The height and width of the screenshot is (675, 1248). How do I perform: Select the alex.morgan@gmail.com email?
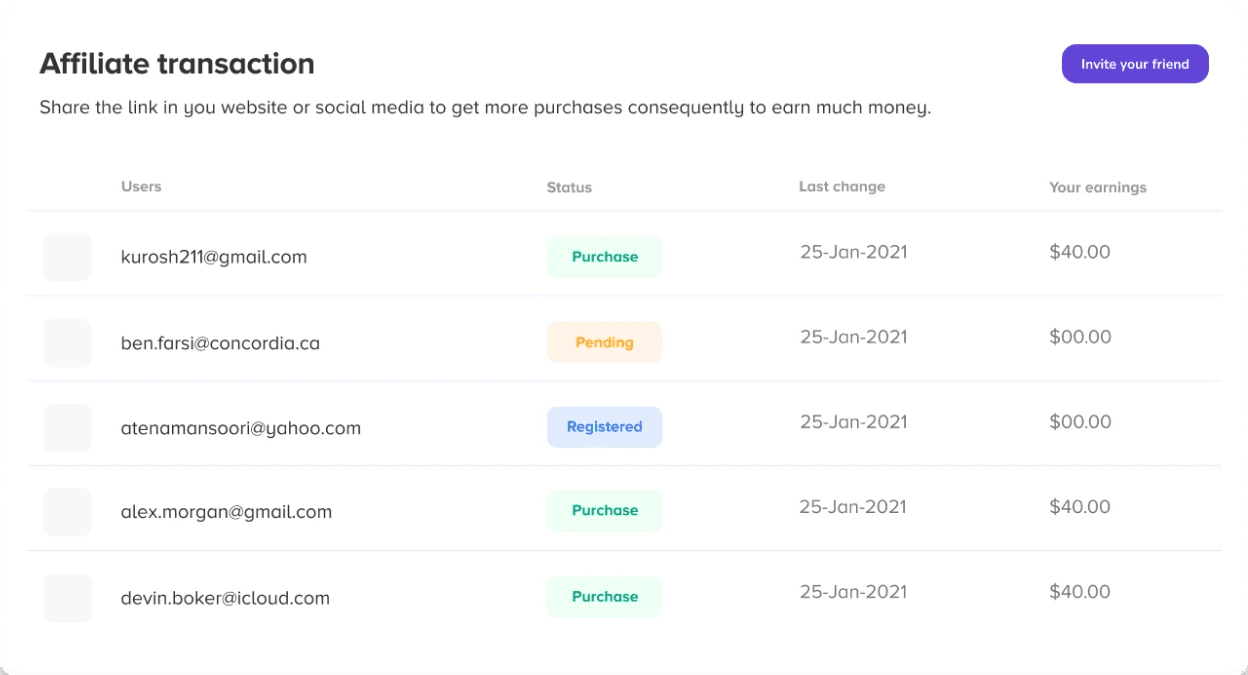(226, 512)
